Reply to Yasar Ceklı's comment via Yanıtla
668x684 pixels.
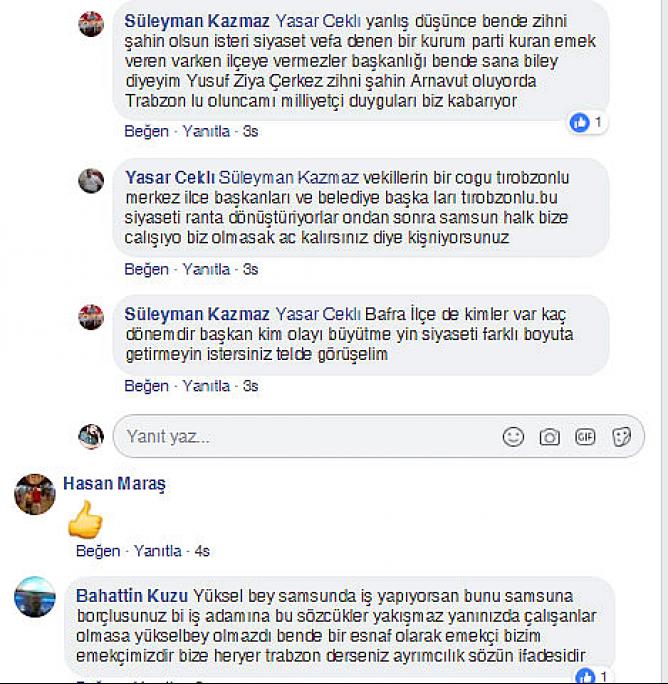tap(206, 269)
